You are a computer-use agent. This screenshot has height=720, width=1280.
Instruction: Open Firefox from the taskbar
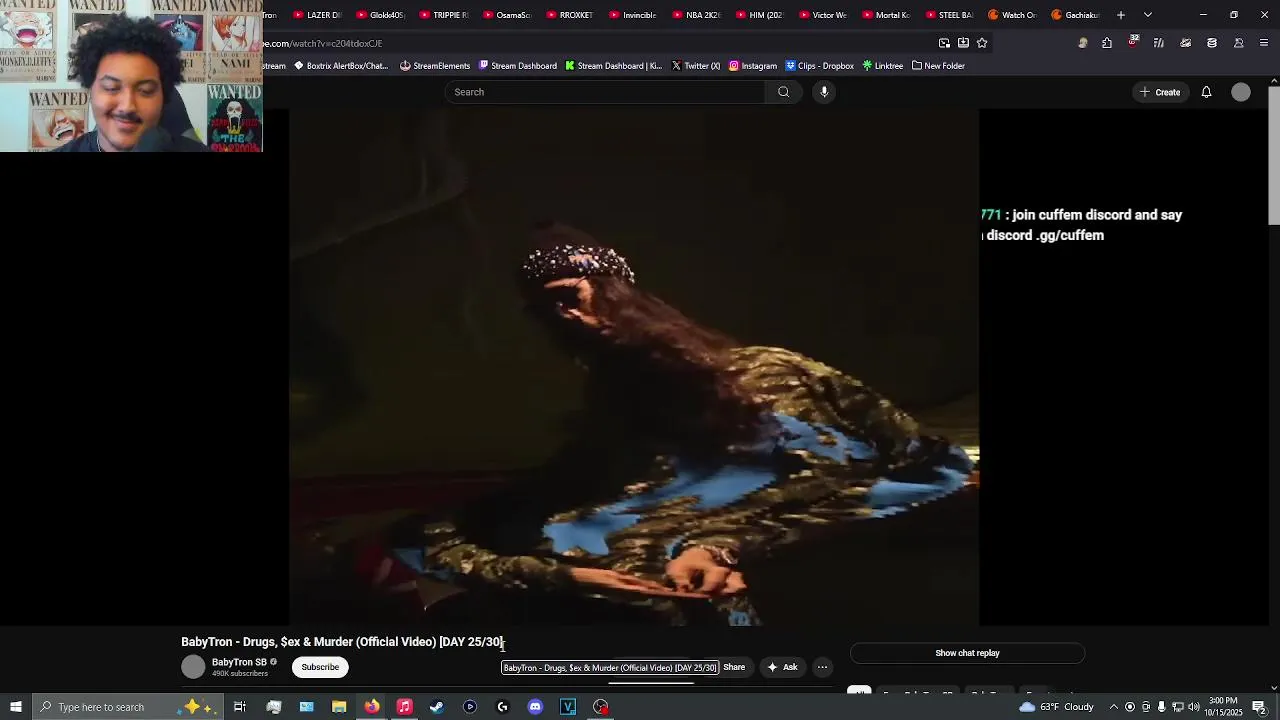[x=372, y=707]
